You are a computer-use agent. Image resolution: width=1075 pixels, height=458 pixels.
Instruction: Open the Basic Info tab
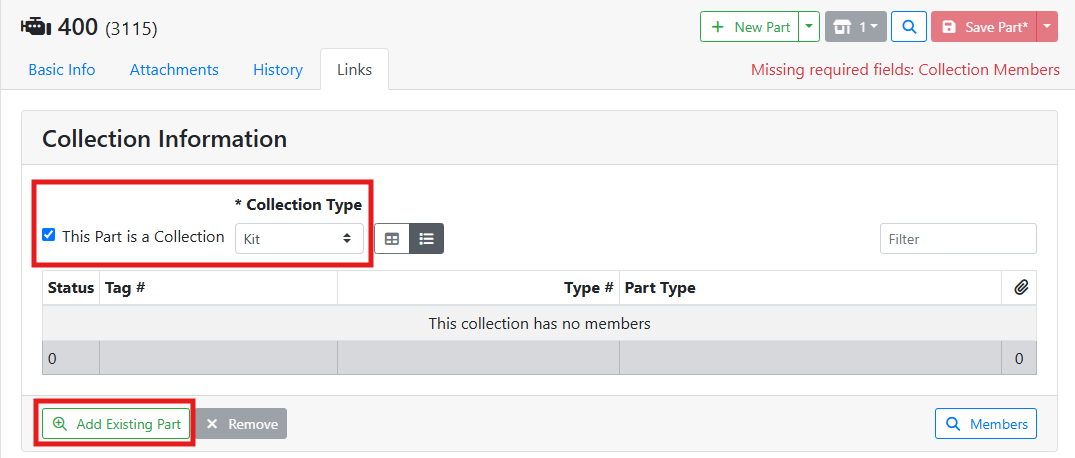62,70
